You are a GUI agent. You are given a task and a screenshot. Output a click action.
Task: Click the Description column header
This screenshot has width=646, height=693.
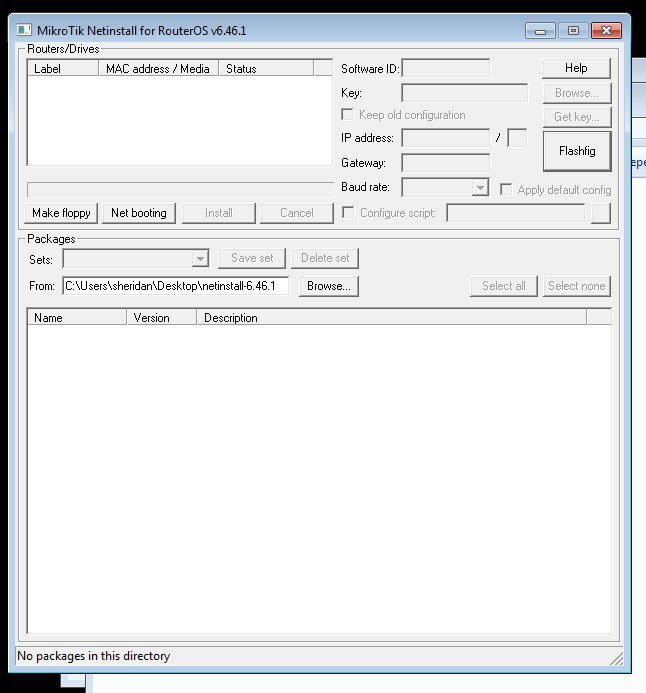[x=392, y=318]
